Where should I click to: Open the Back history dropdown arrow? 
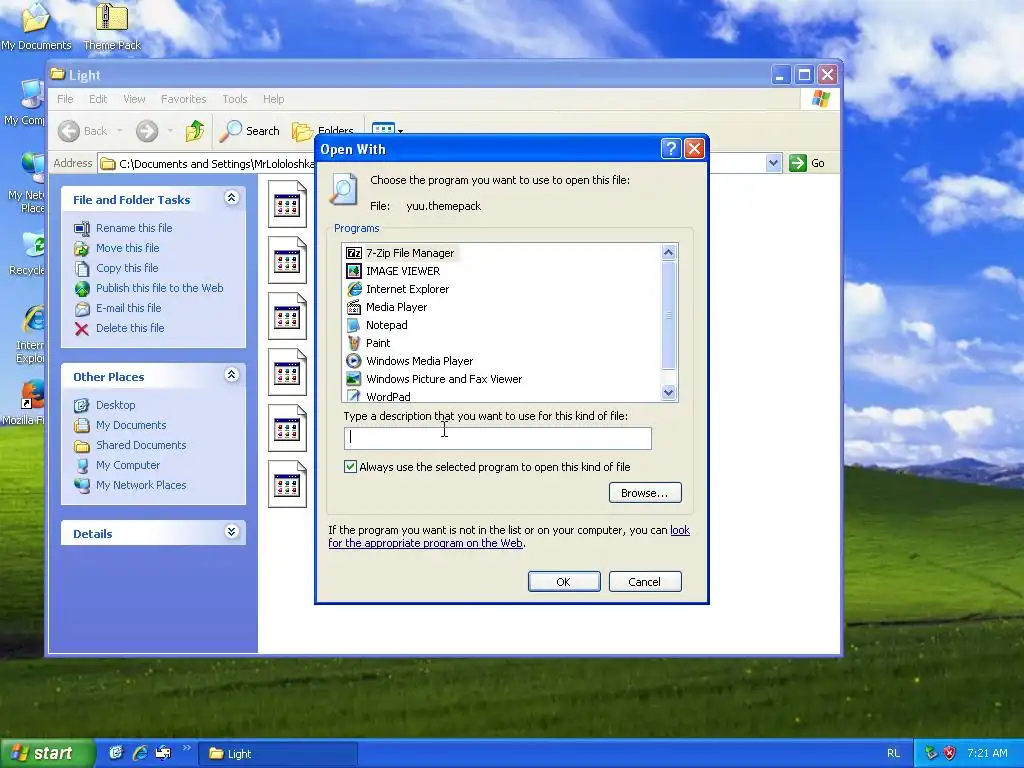(120, 131)
